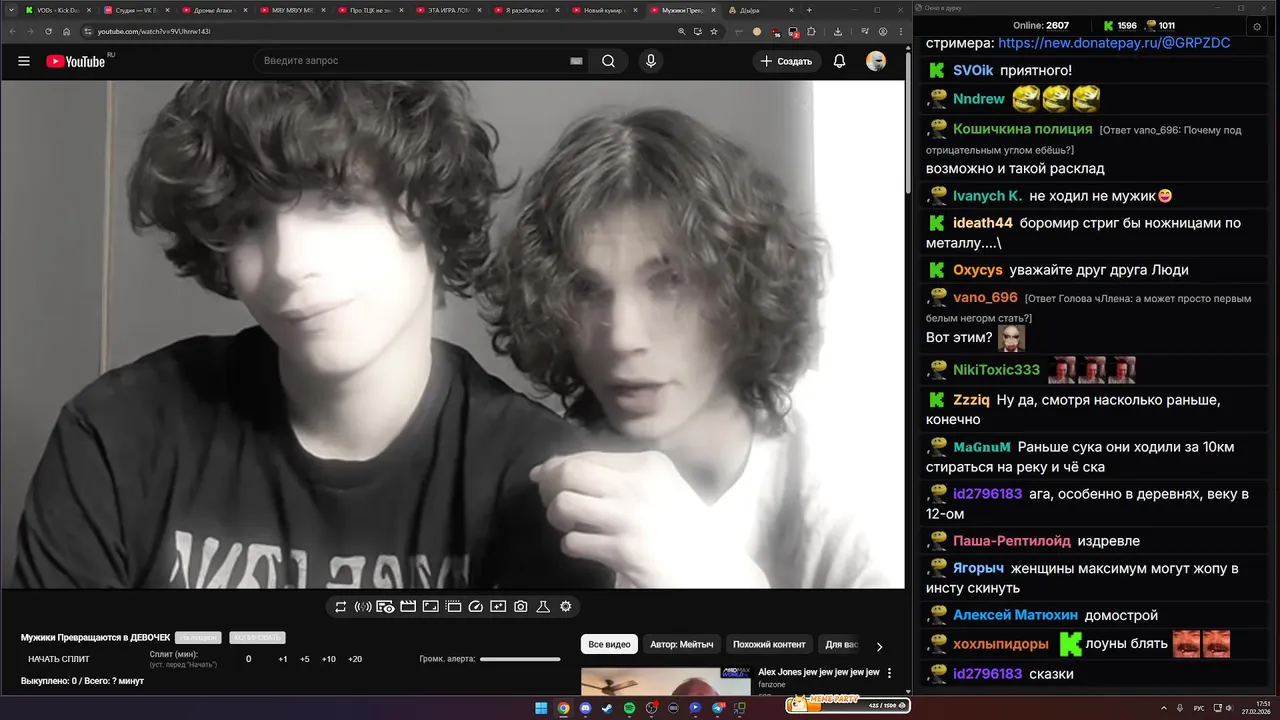Open the YouTube hamburger guide menu
The height and width of the screenshot is (720, 1280).
(x=24, y=61)
